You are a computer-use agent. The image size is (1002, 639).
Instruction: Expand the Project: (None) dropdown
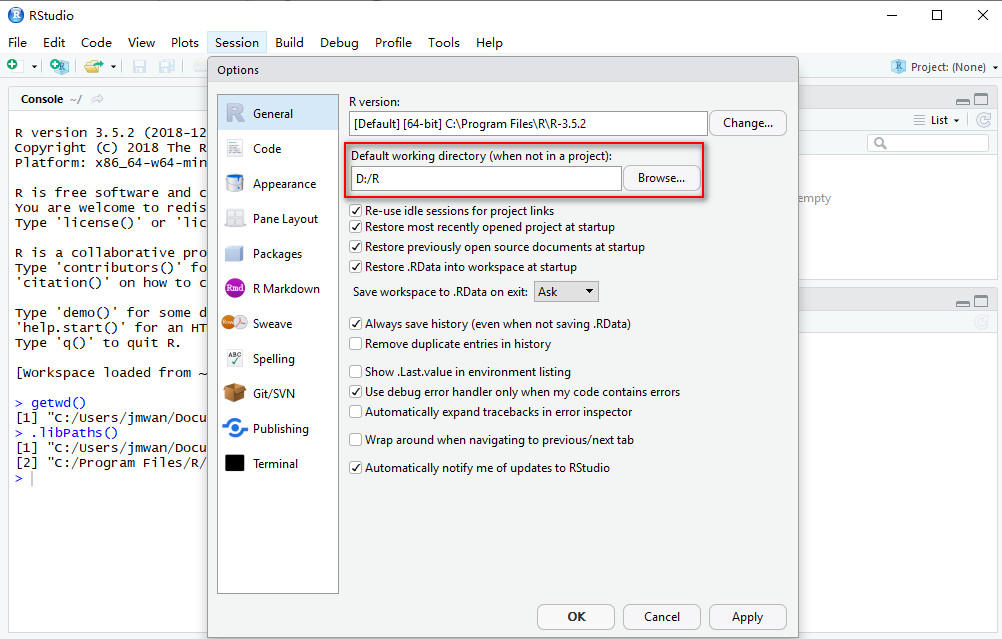pyautogui.click(x=943, y=67)
